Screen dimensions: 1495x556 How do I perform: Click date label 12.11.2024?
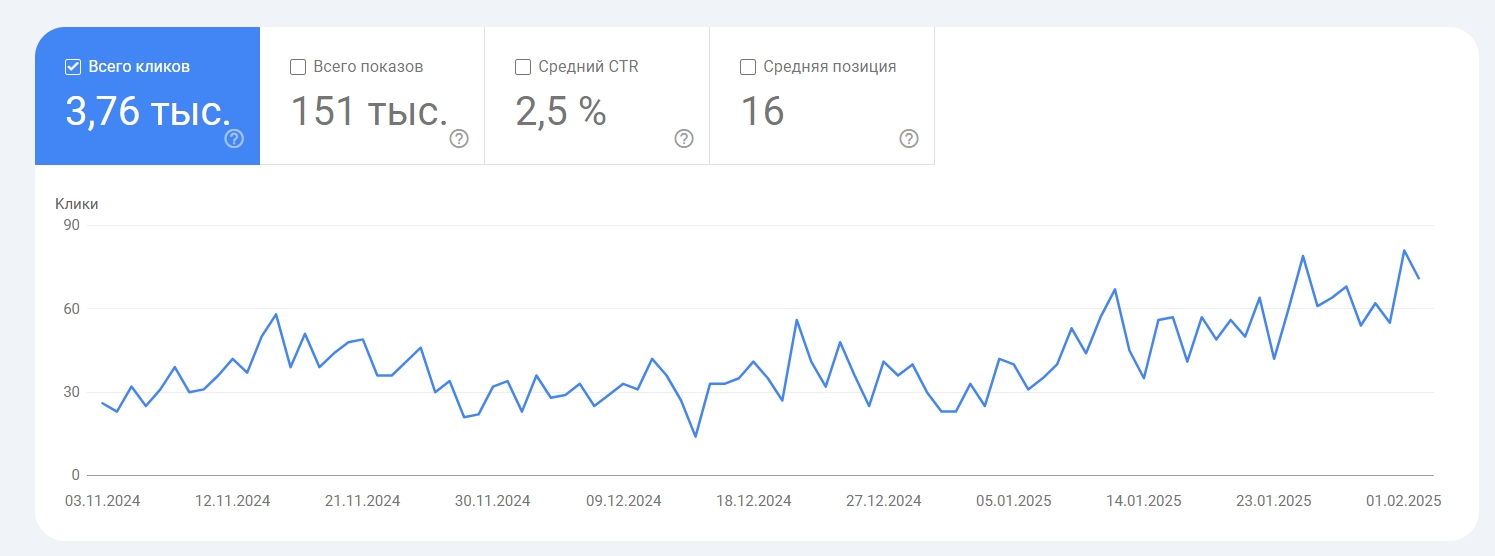click(232, 501)
